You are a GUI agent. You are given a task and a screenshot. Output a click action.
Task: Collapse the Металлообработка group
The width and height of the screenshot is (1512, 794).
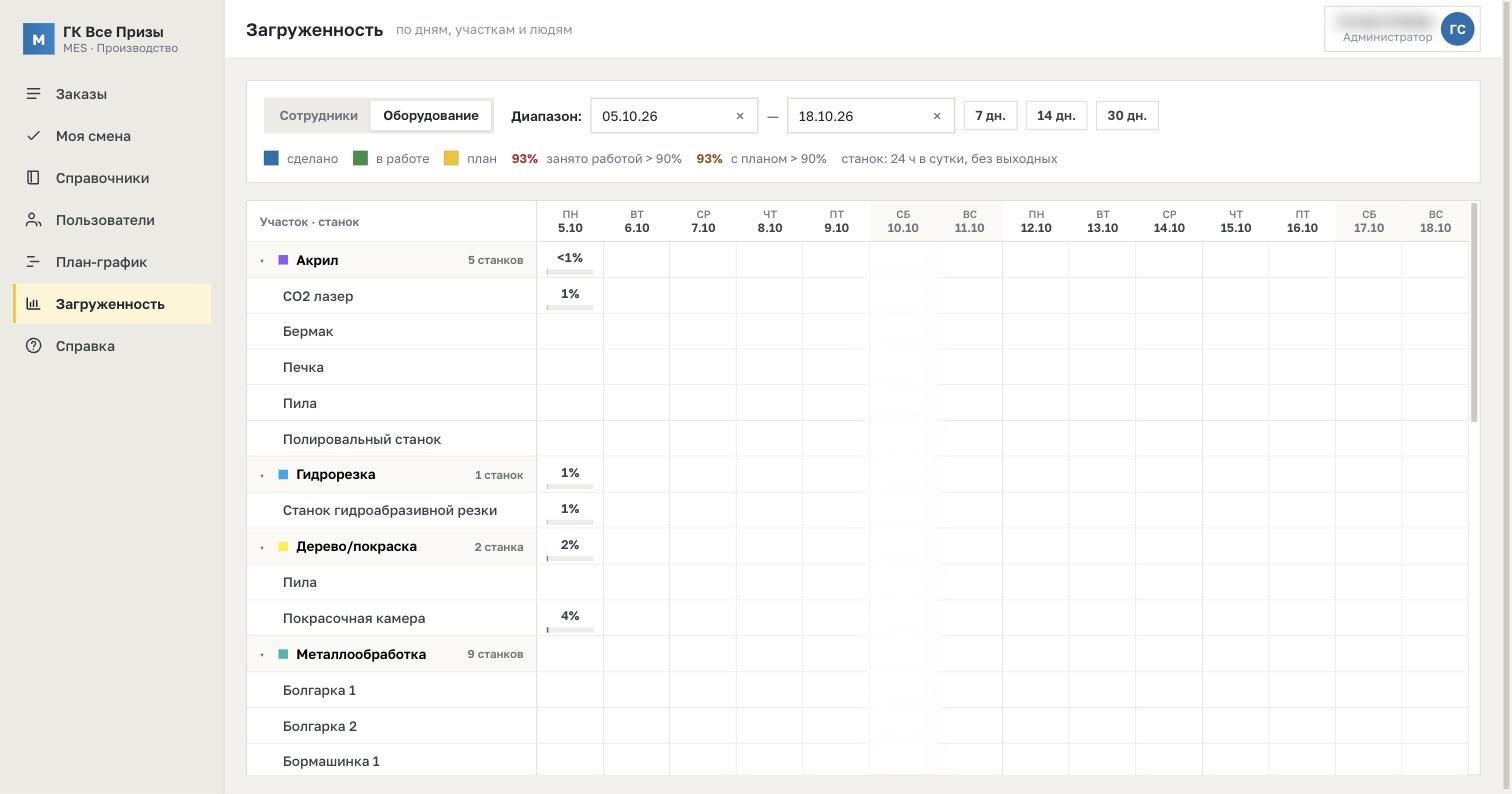pos(262,655)
